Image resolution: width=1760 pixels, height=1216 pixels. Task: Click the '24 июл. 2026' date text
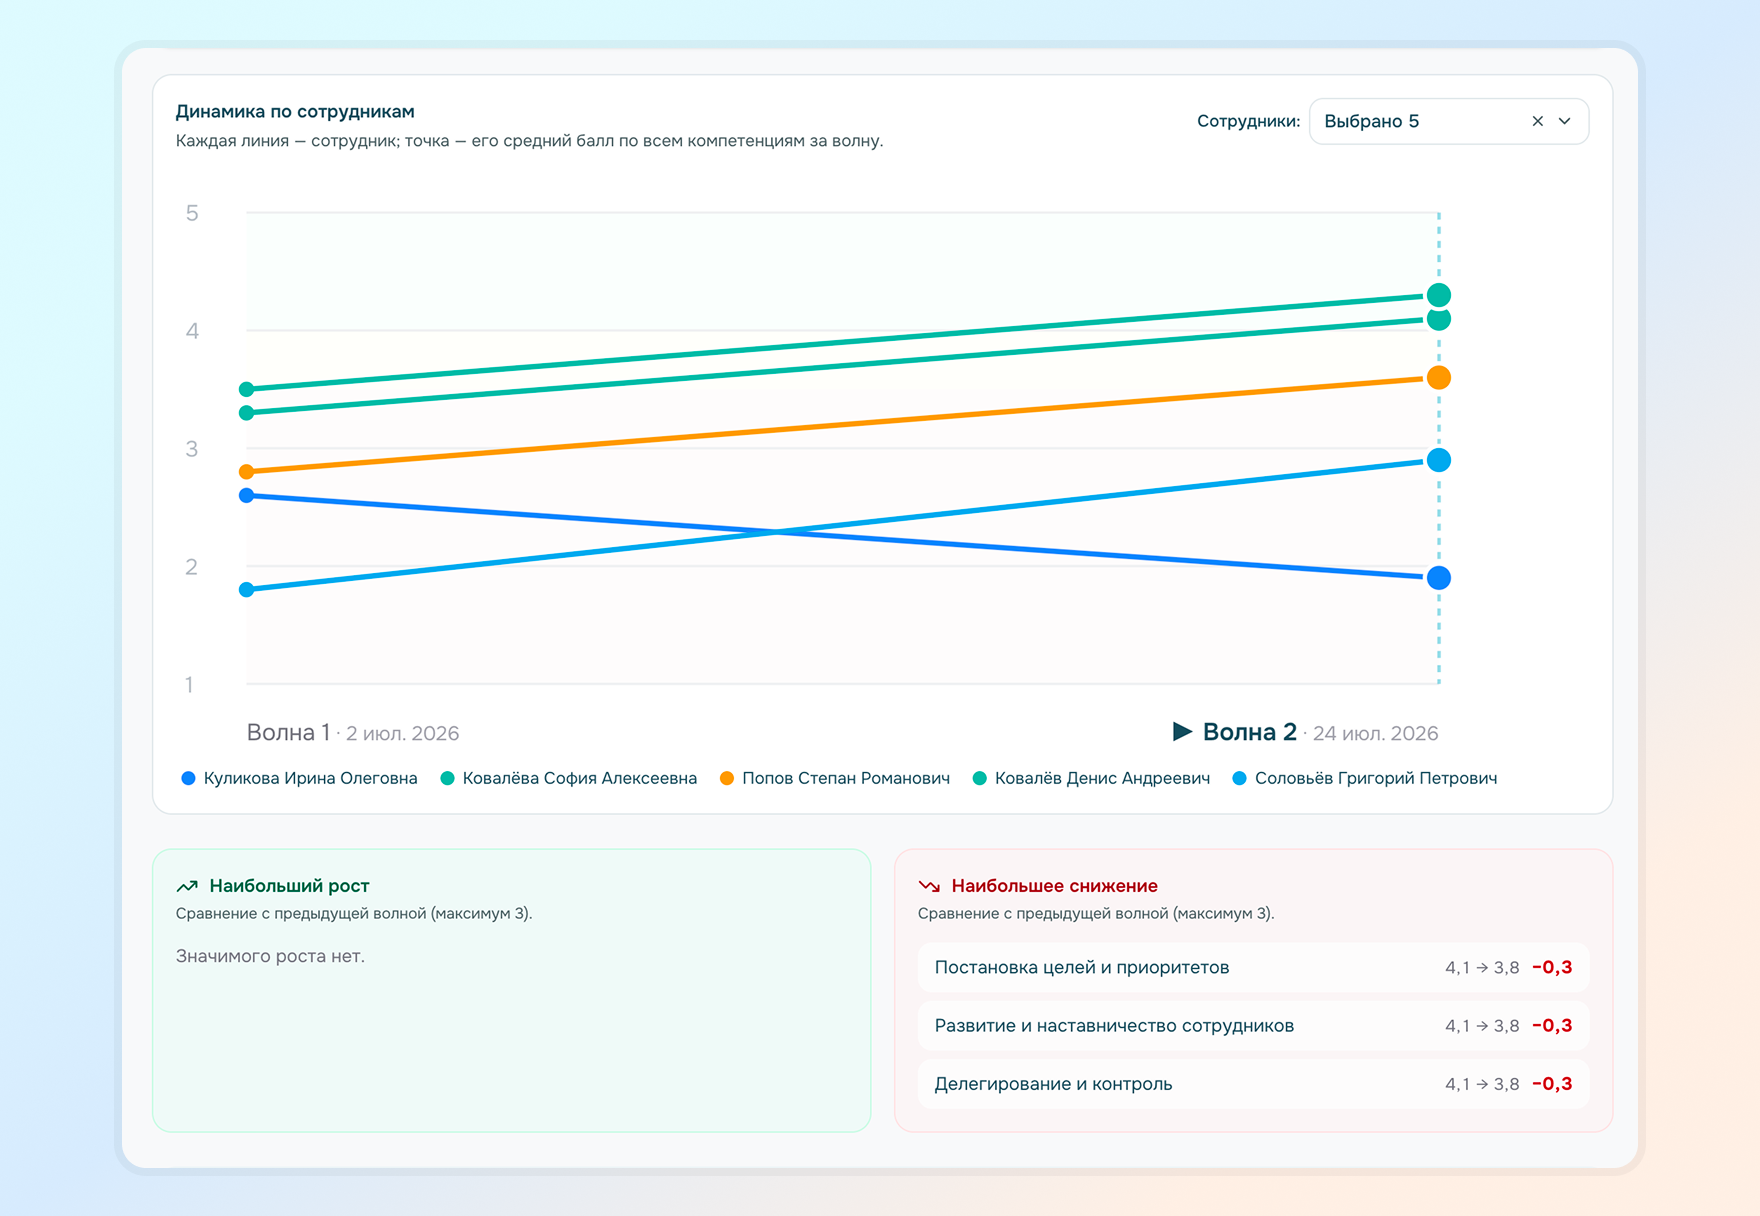coord(1375,733)
